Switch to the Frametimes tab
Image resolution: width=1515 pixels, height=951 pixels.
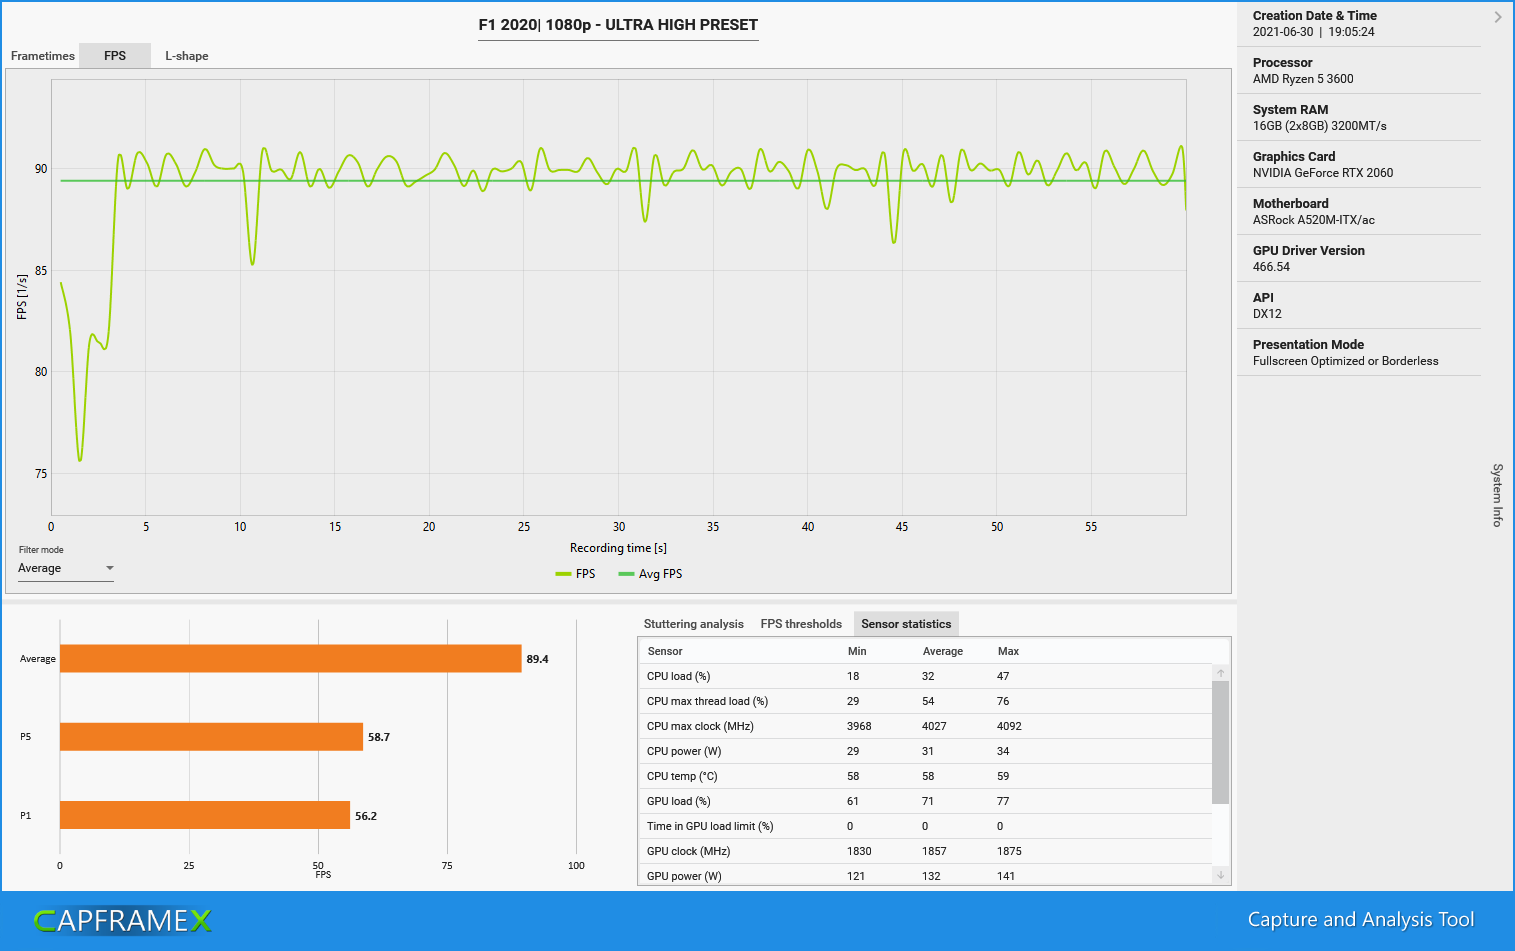43,56
